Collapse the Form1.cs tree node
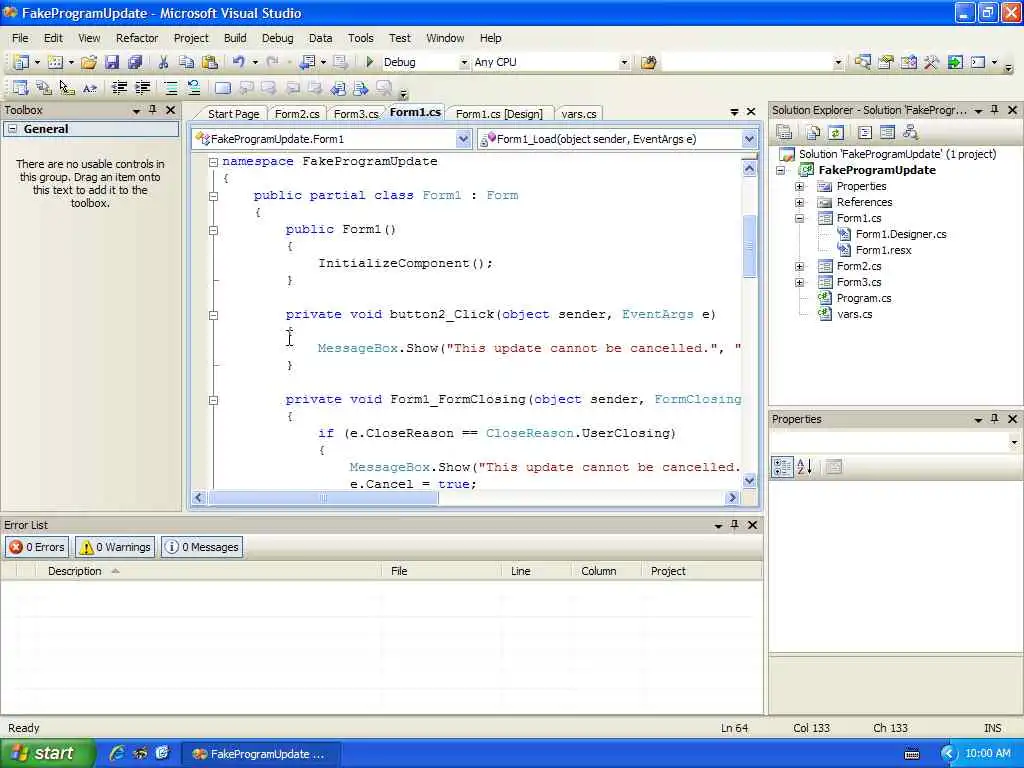Viewport: 1024px width, 768px height. pyautogui.click(x=799, y=218)
